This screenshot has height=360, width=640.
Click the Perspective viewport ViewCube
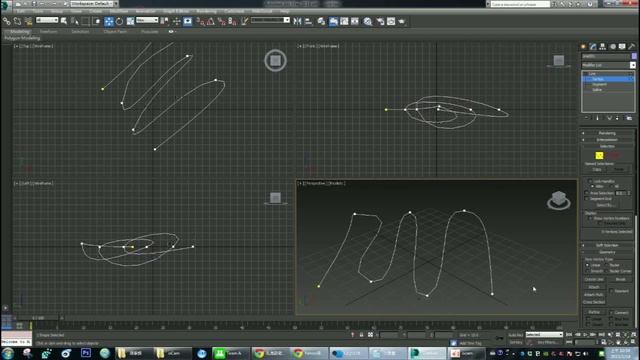pos(558,200)
